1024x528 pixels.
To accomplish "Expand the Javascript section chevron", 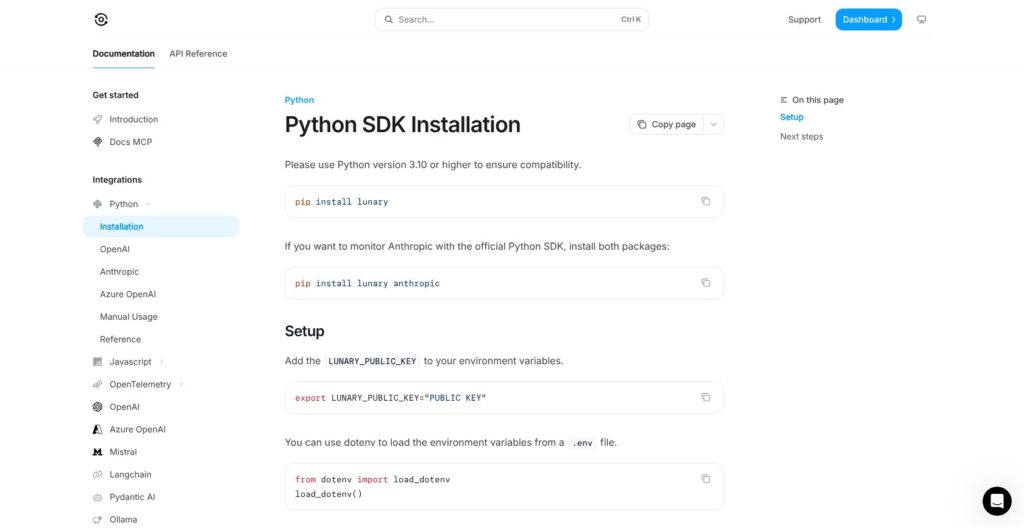I will coord(161,362).
